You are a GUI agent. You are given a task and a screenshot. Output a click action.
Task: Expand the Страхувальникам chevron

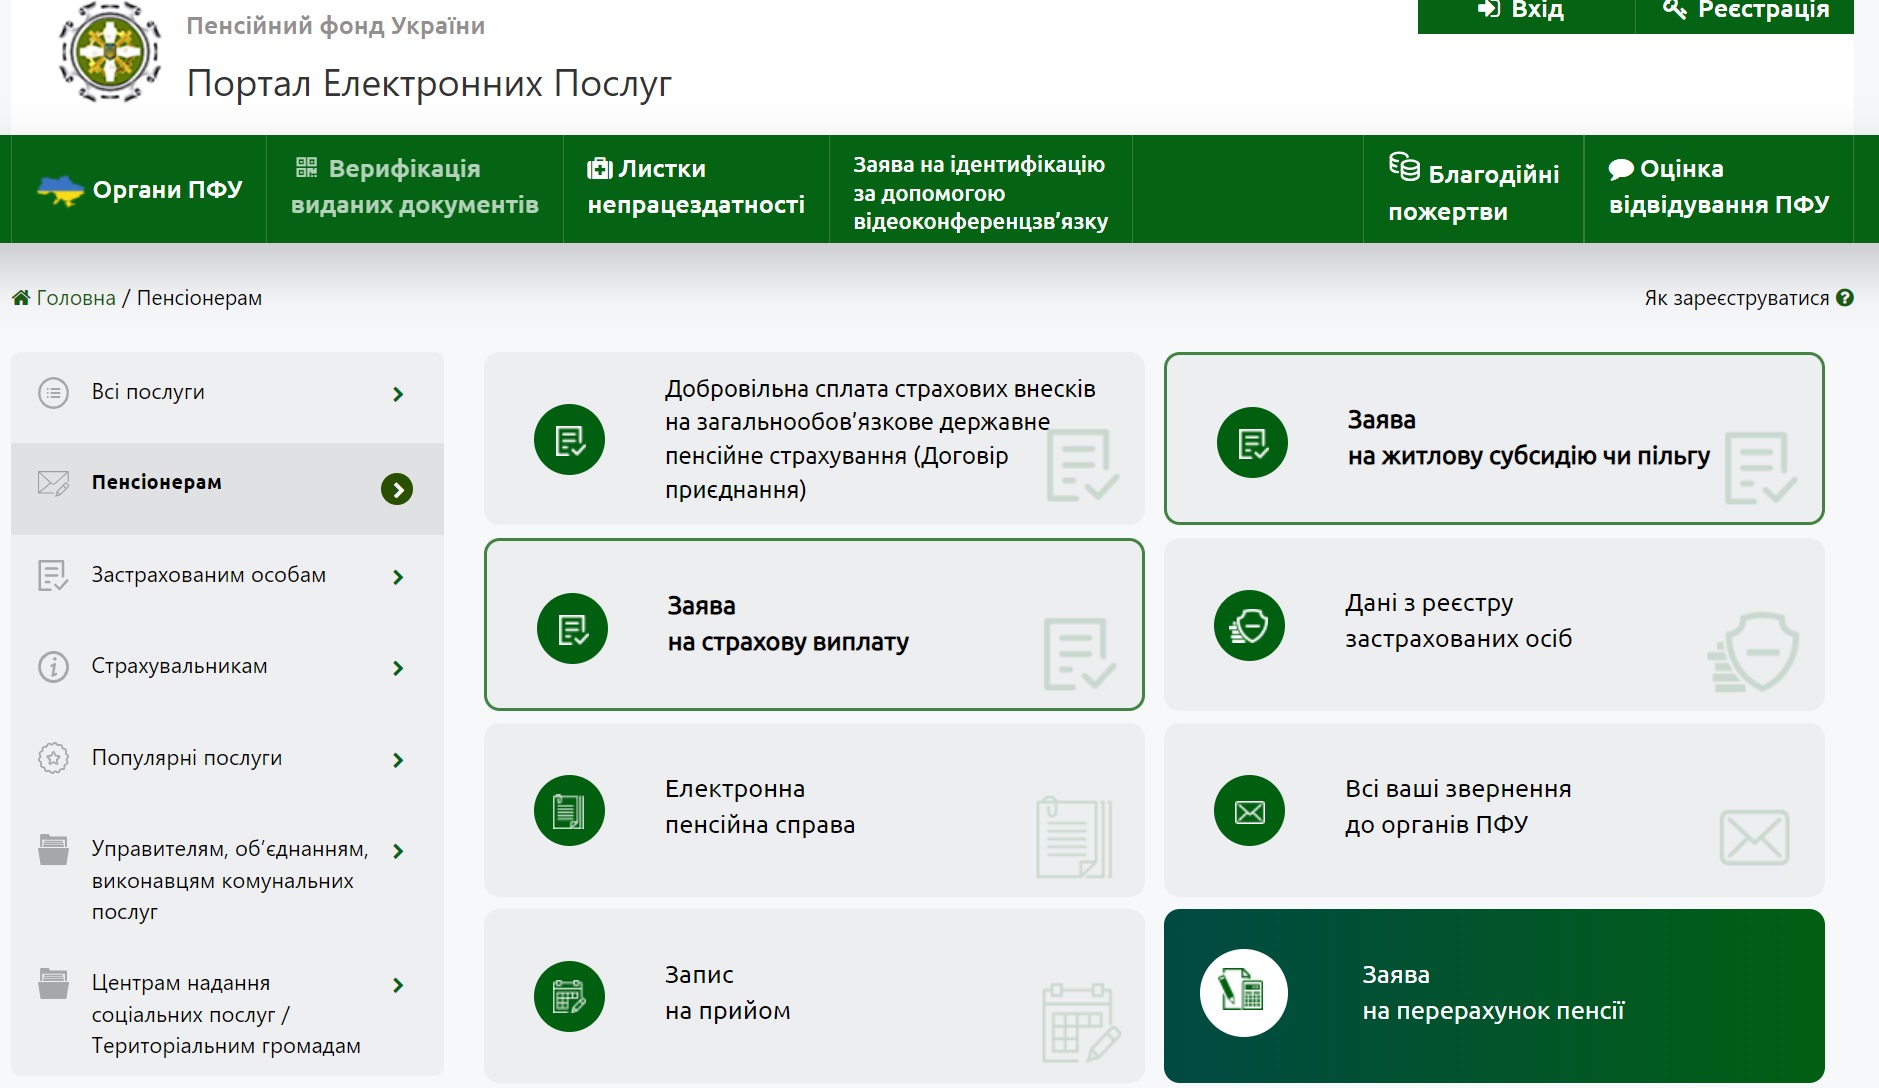click(x=400, y=668)
